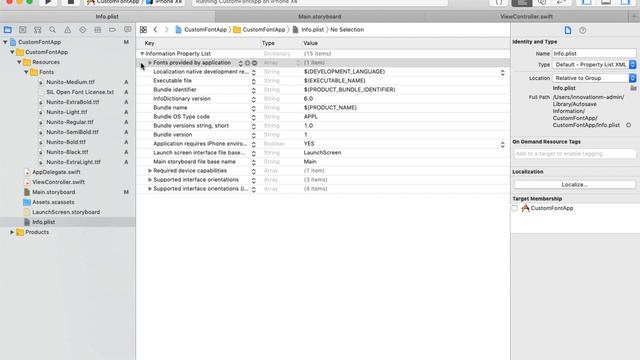This screenshot has height=360, width=640.
Task: Open the Source Control navigator
Action: (x=22, y=30)
